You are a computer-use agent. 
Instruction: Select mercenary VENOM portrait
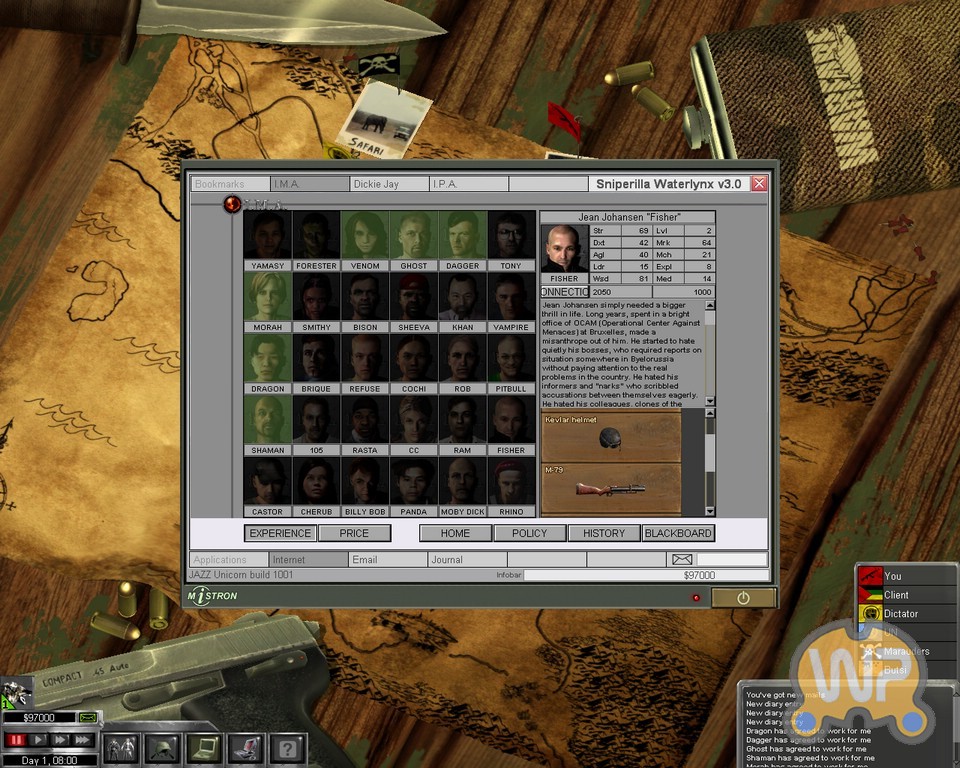click(365, 241)
